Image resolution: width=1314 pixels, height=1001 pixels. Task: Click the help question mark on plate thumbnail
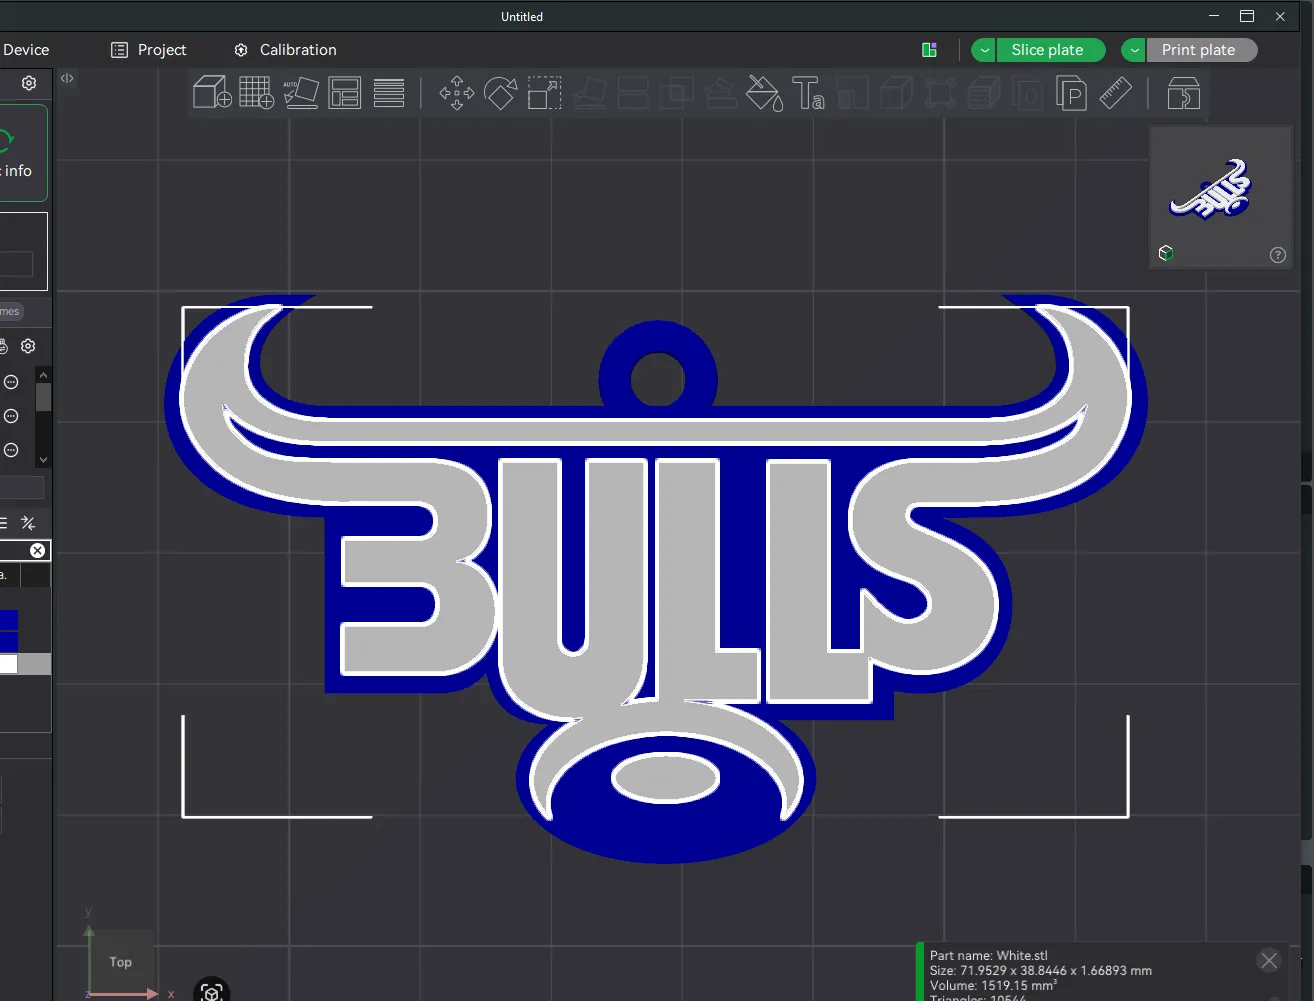point(1277,255)
